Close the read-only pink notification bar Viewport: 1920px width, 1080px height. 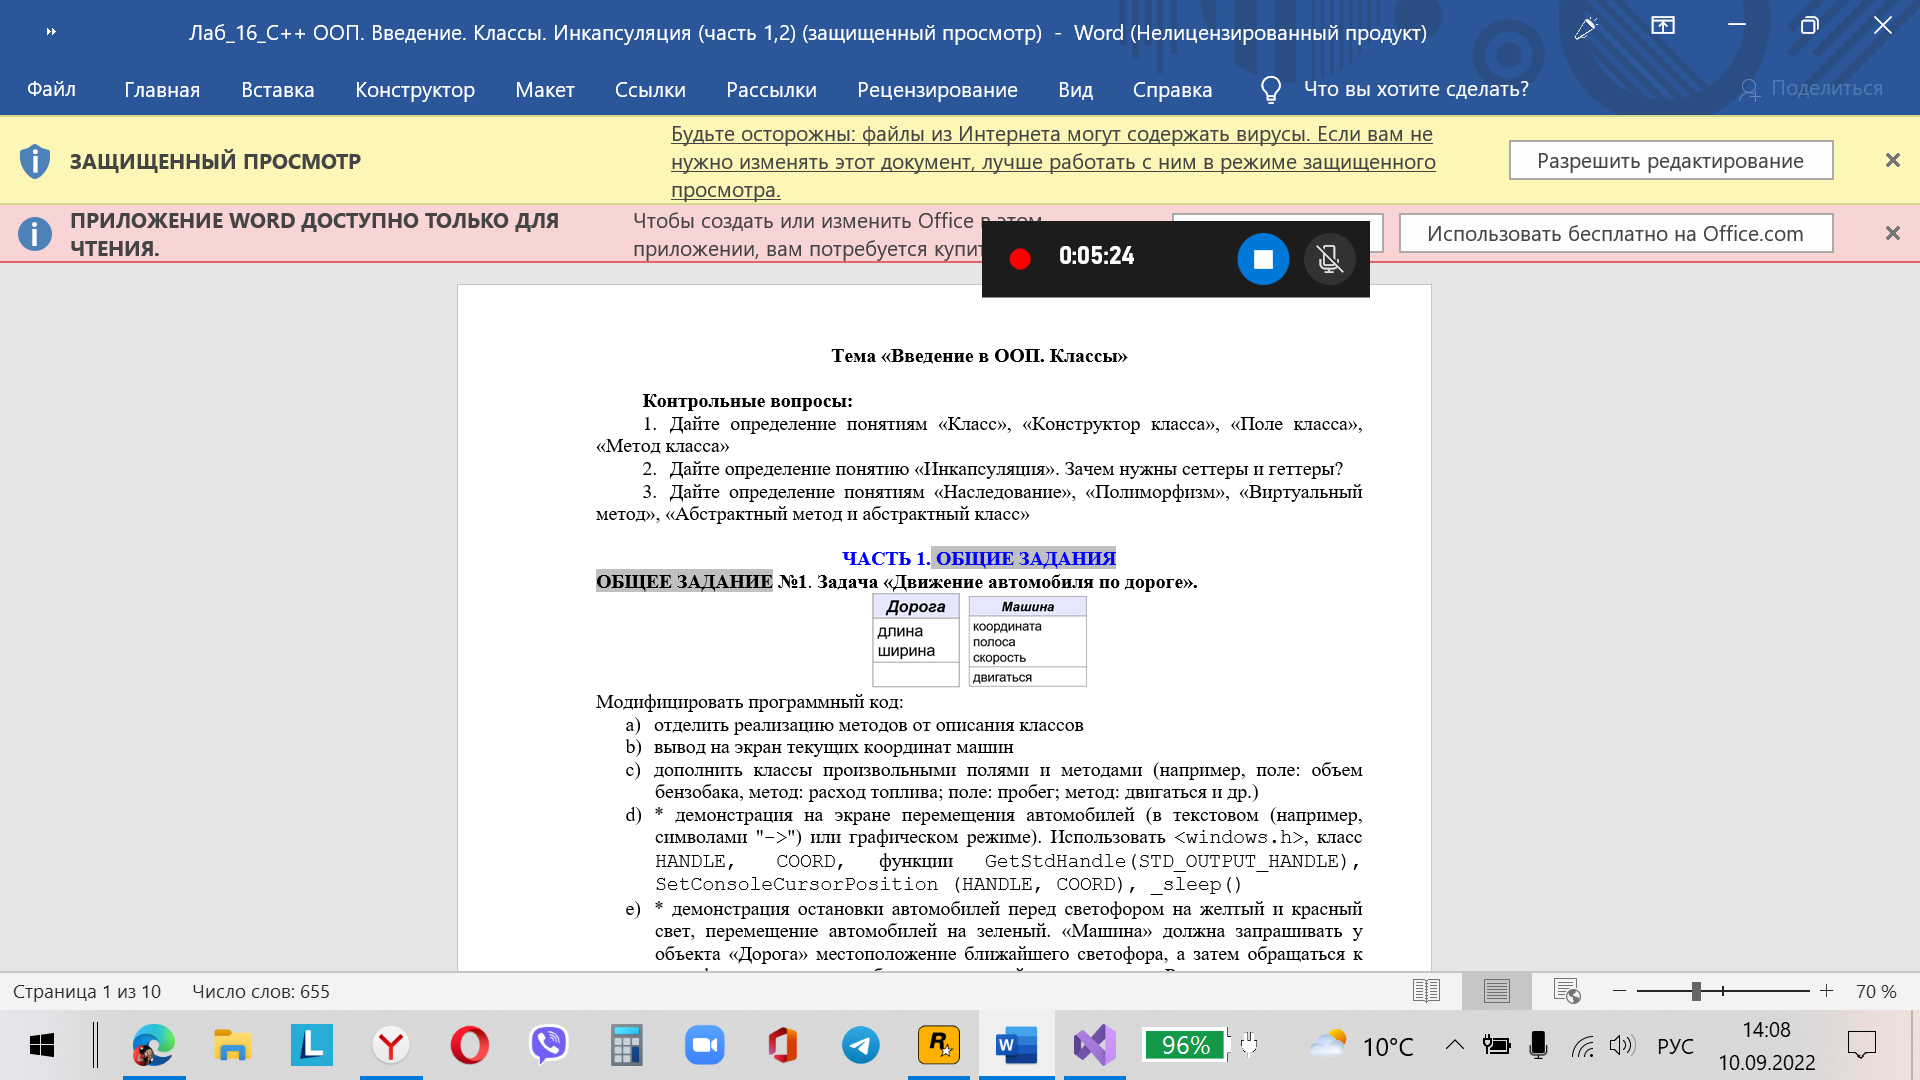(1892, 233)
